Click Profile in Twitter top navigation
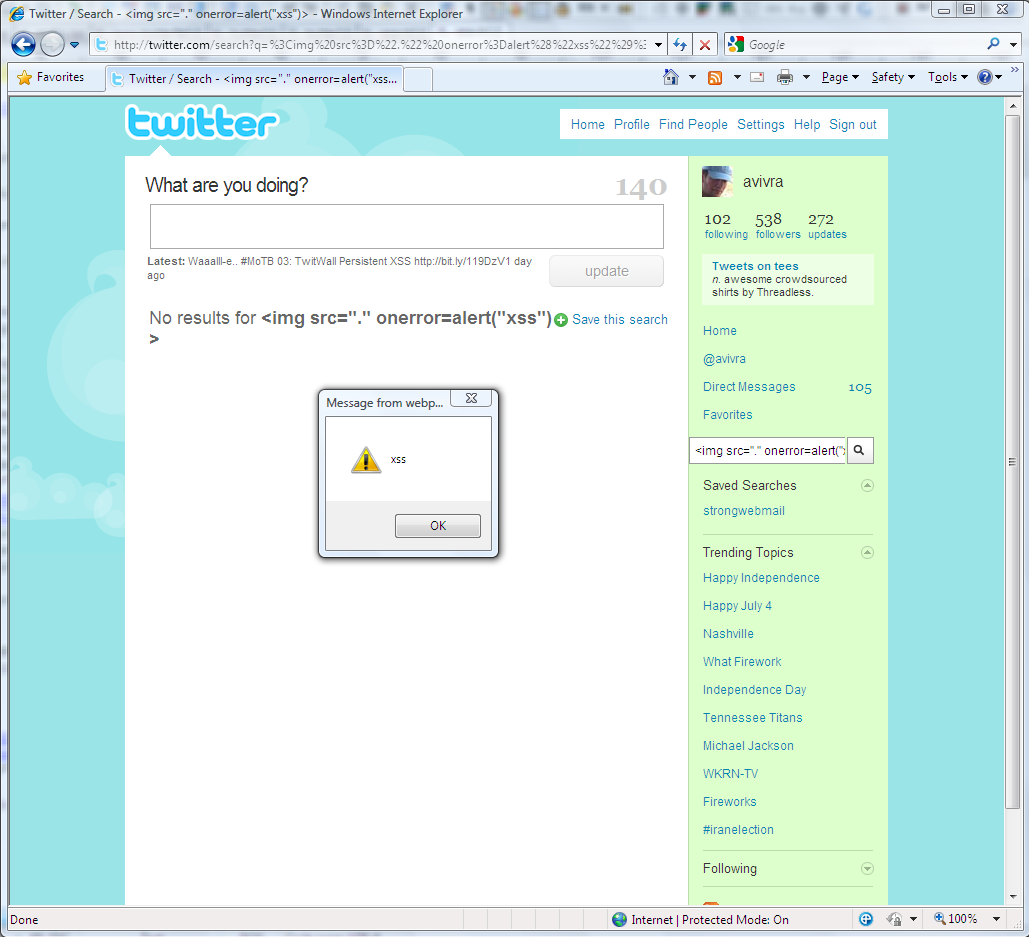 631,125
